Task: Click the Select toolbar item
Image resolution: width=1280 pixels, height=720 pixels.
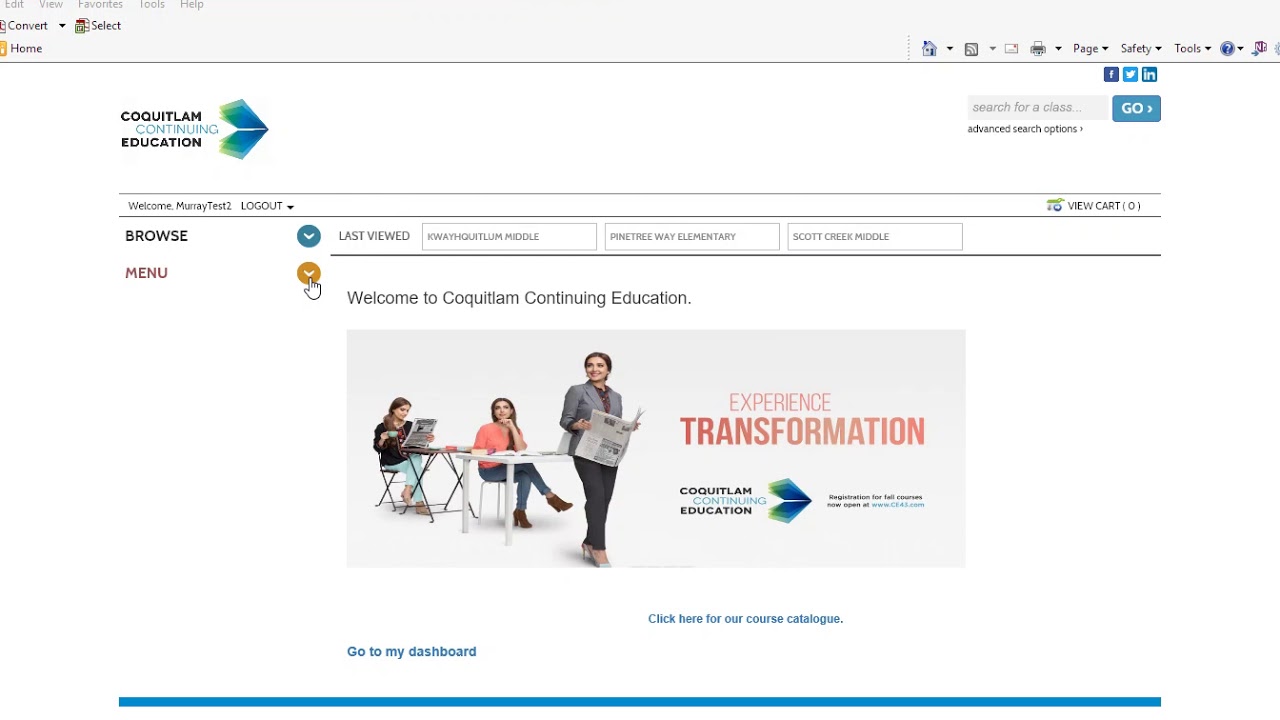Action: pos(98,25)
